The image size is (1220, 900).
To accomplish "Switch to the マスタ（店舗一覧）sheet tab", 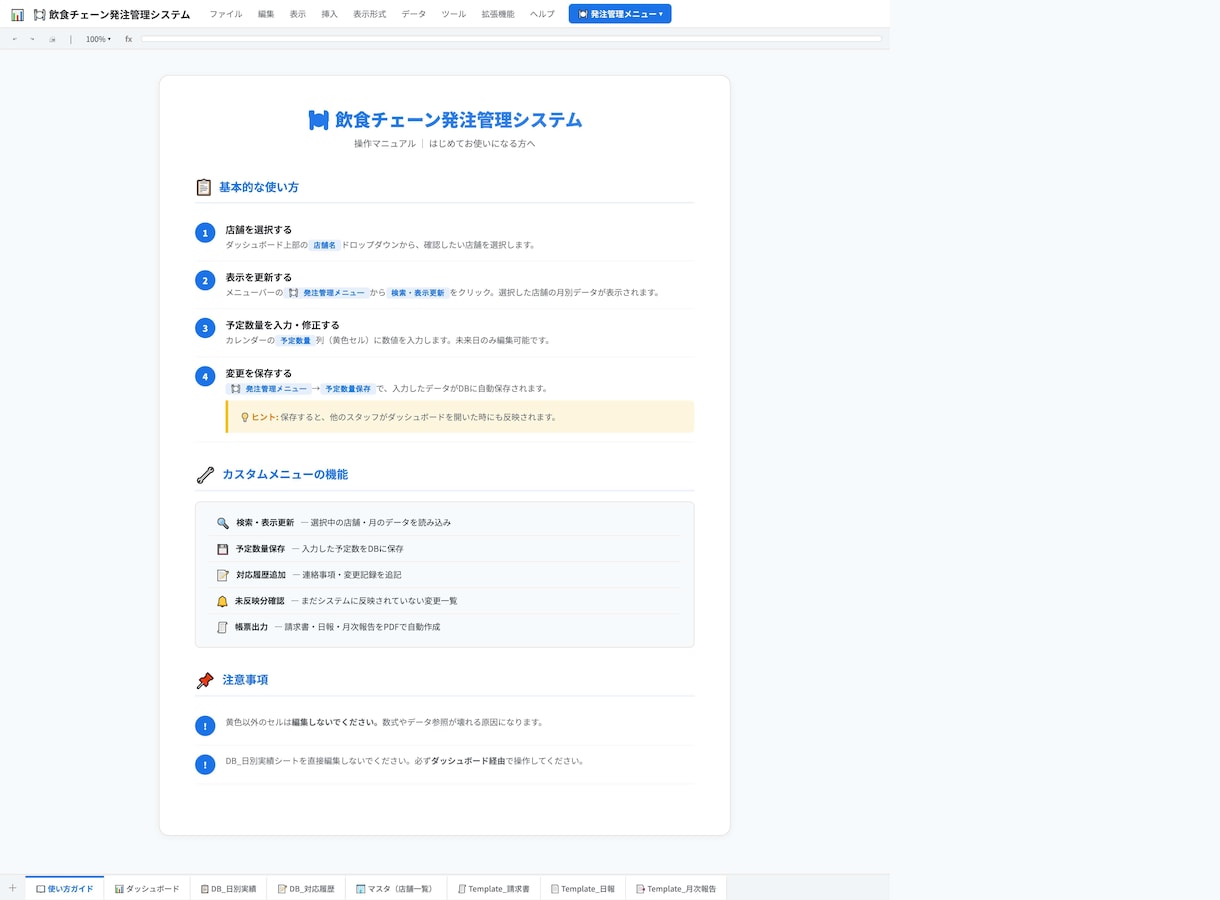I will click(x=395, y=888).
